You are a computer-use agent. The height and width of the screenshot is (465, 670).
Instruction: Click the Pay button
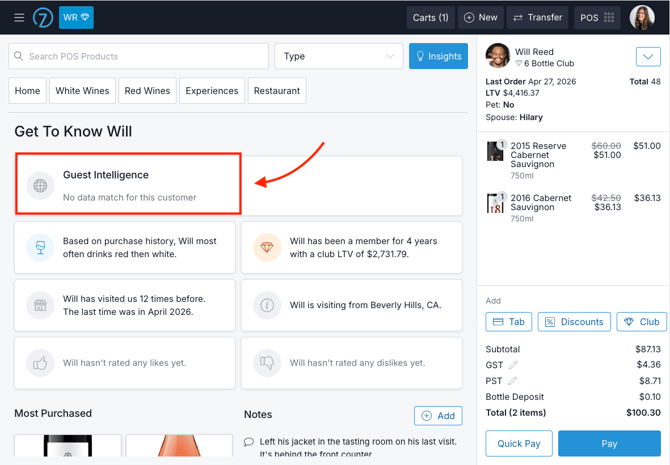pos(609,444)
